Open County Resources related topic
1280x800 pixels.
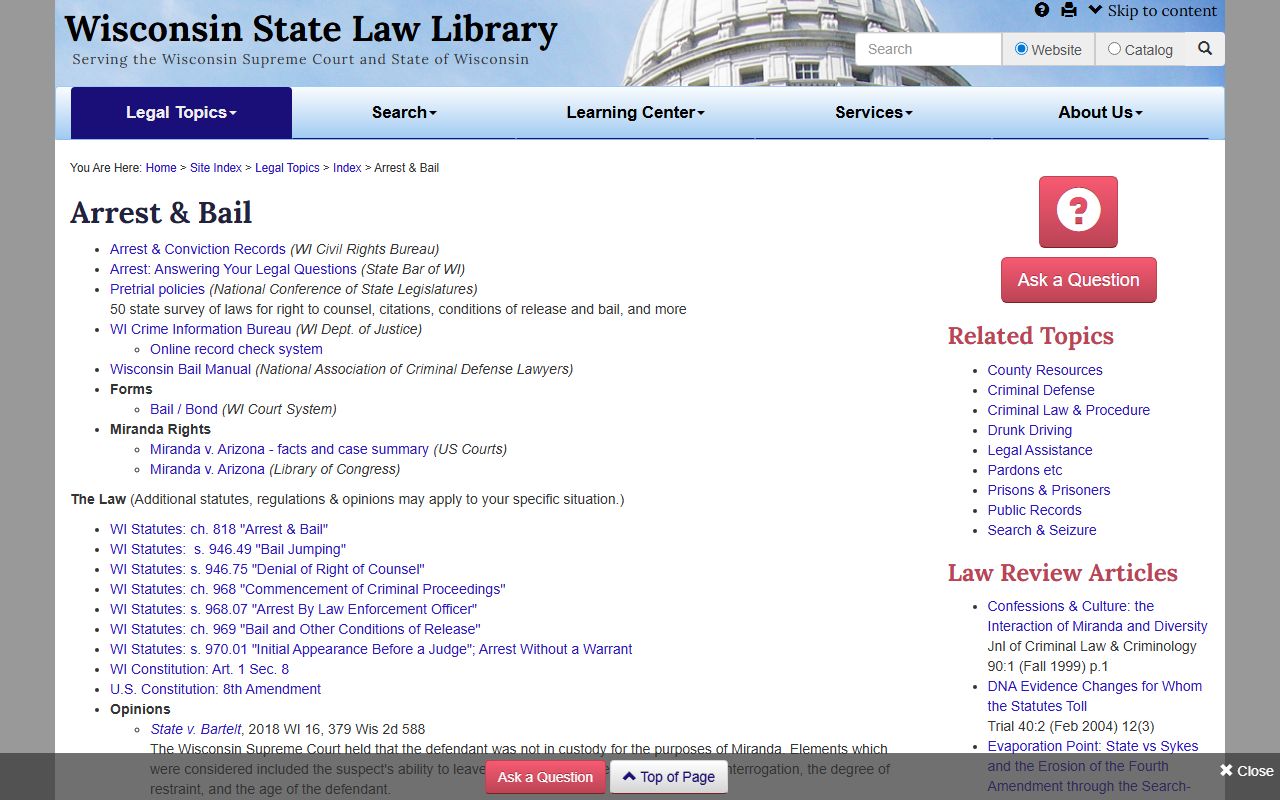[x=1045, y=370]
